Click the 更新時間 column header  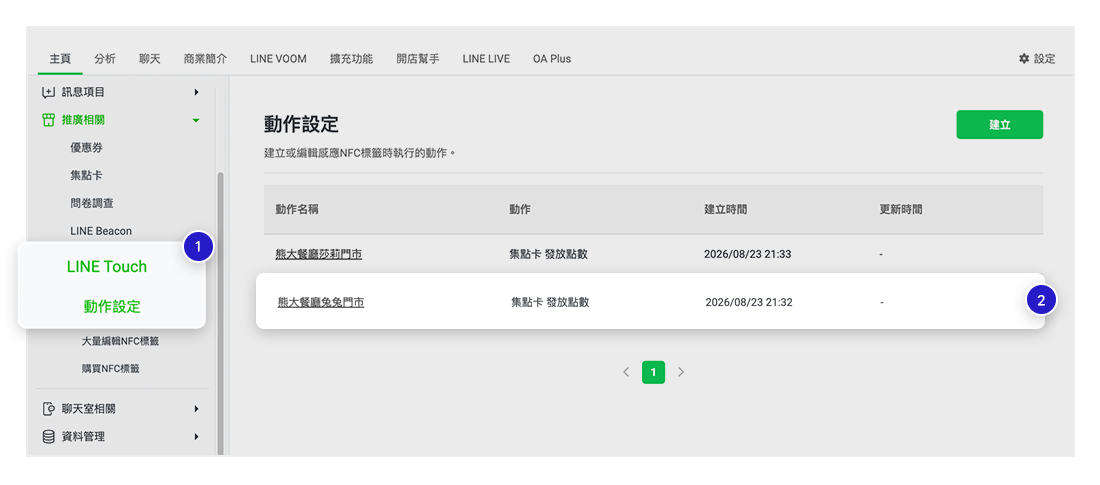(x=901, y=209)
